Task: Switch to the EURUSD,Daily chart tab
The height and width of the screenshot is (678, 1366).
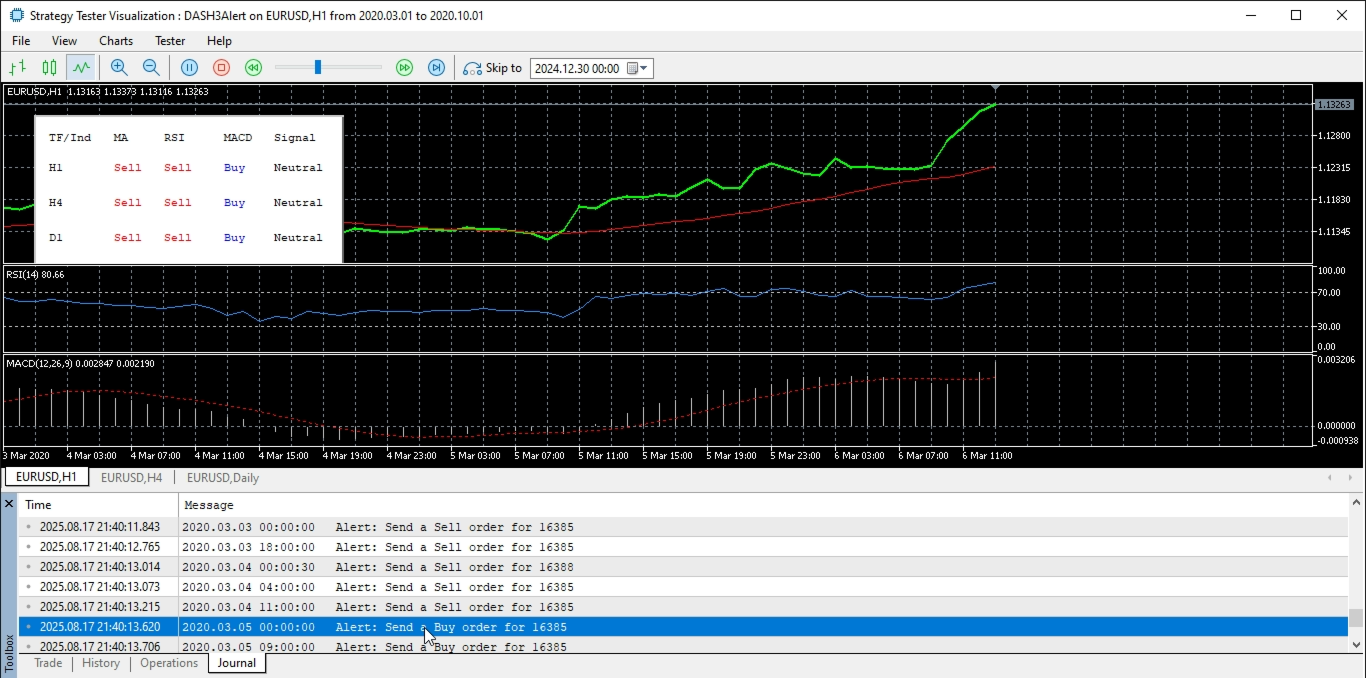Action: pyautogui.click(x=223, y=478)
